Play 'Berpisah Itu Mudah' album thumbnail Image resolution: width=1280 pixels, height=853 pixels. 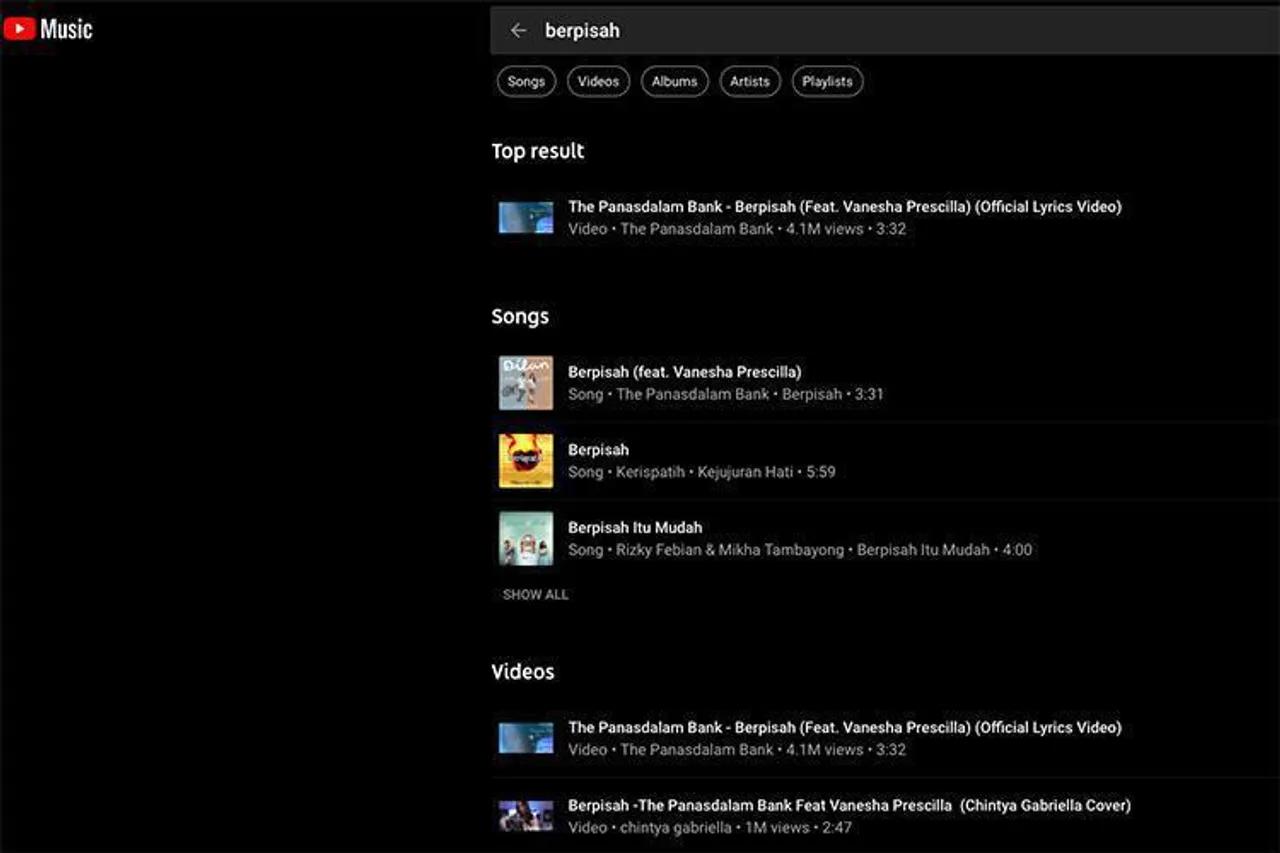coord(526,539)
